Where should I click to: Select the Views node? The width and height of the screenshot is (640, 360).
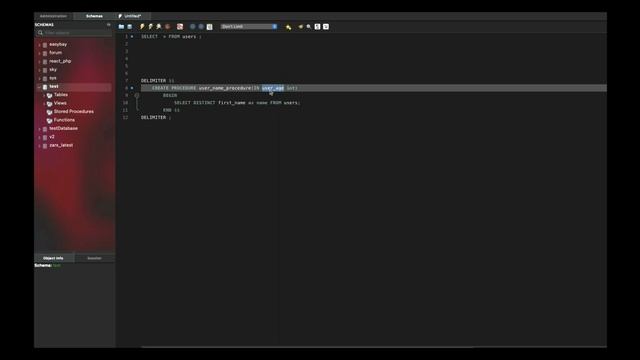[x=60, y=103]
